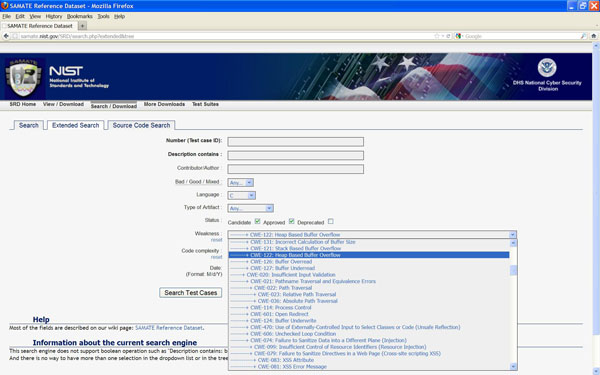The width and height of the screenshot is (600, 375).
Task: Open the History menu
Action: (54, 16)
